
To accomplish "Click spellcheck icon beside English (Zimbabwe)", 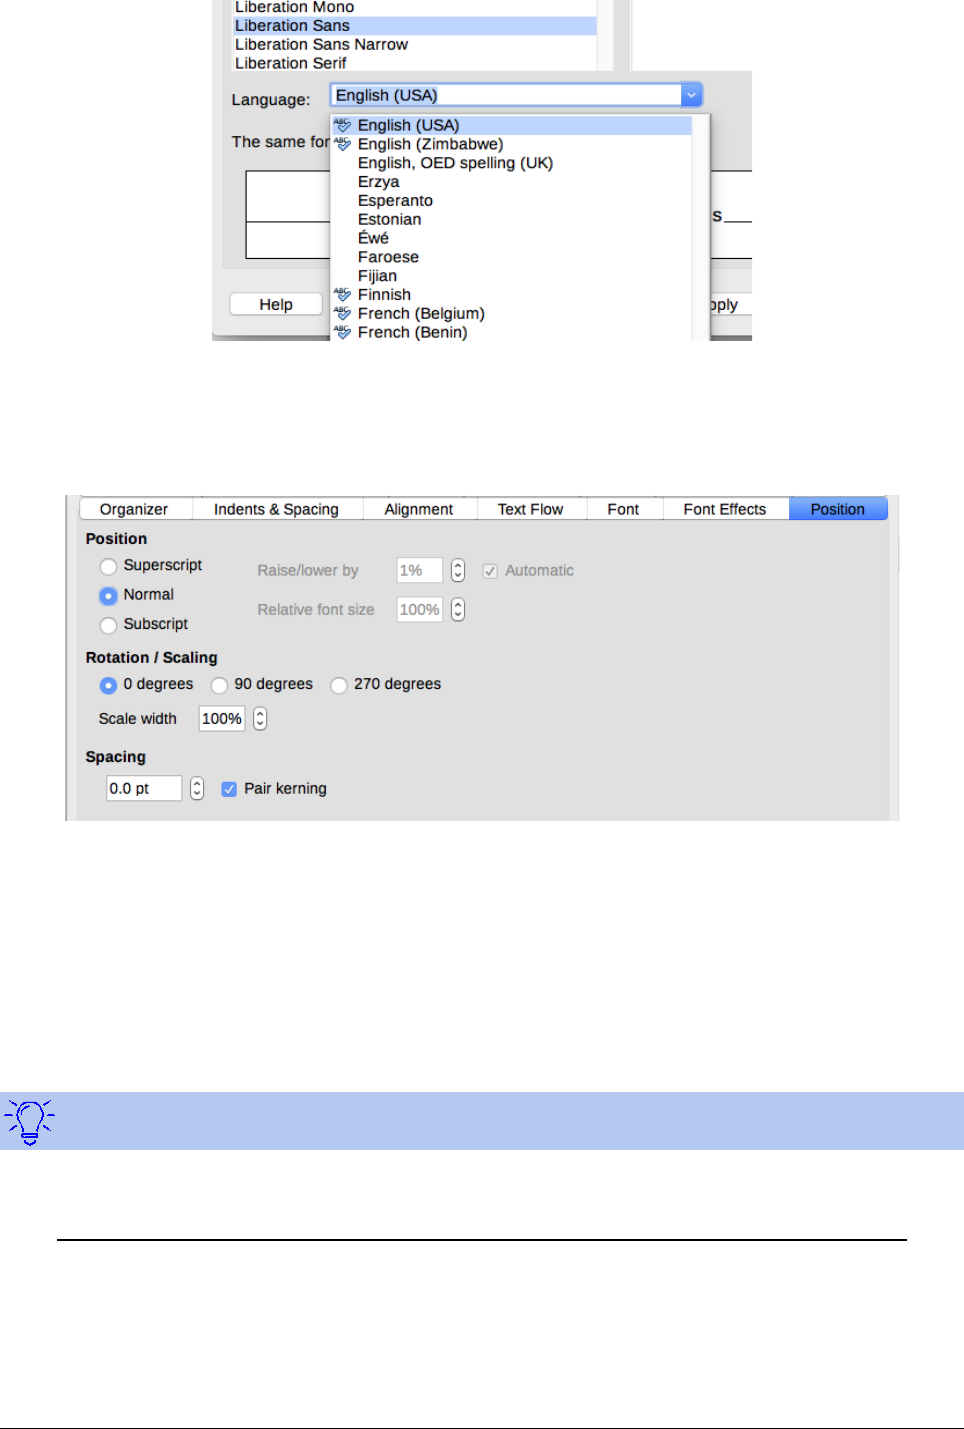I will tap(343, 144).
